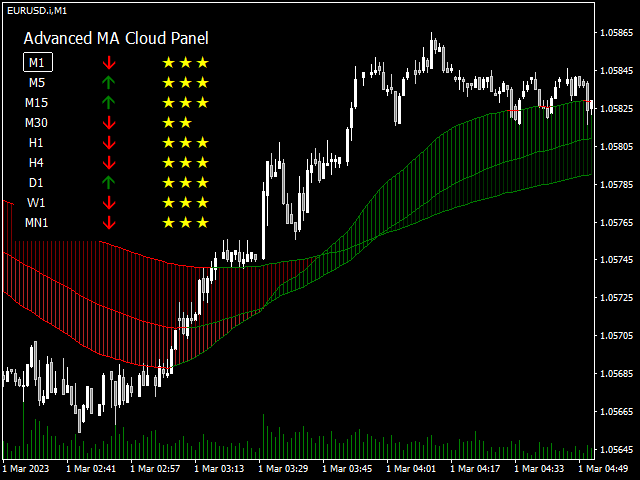Click the Advanced MA Cloud Panel title
The image size is (640, 480).
[116, 38]
